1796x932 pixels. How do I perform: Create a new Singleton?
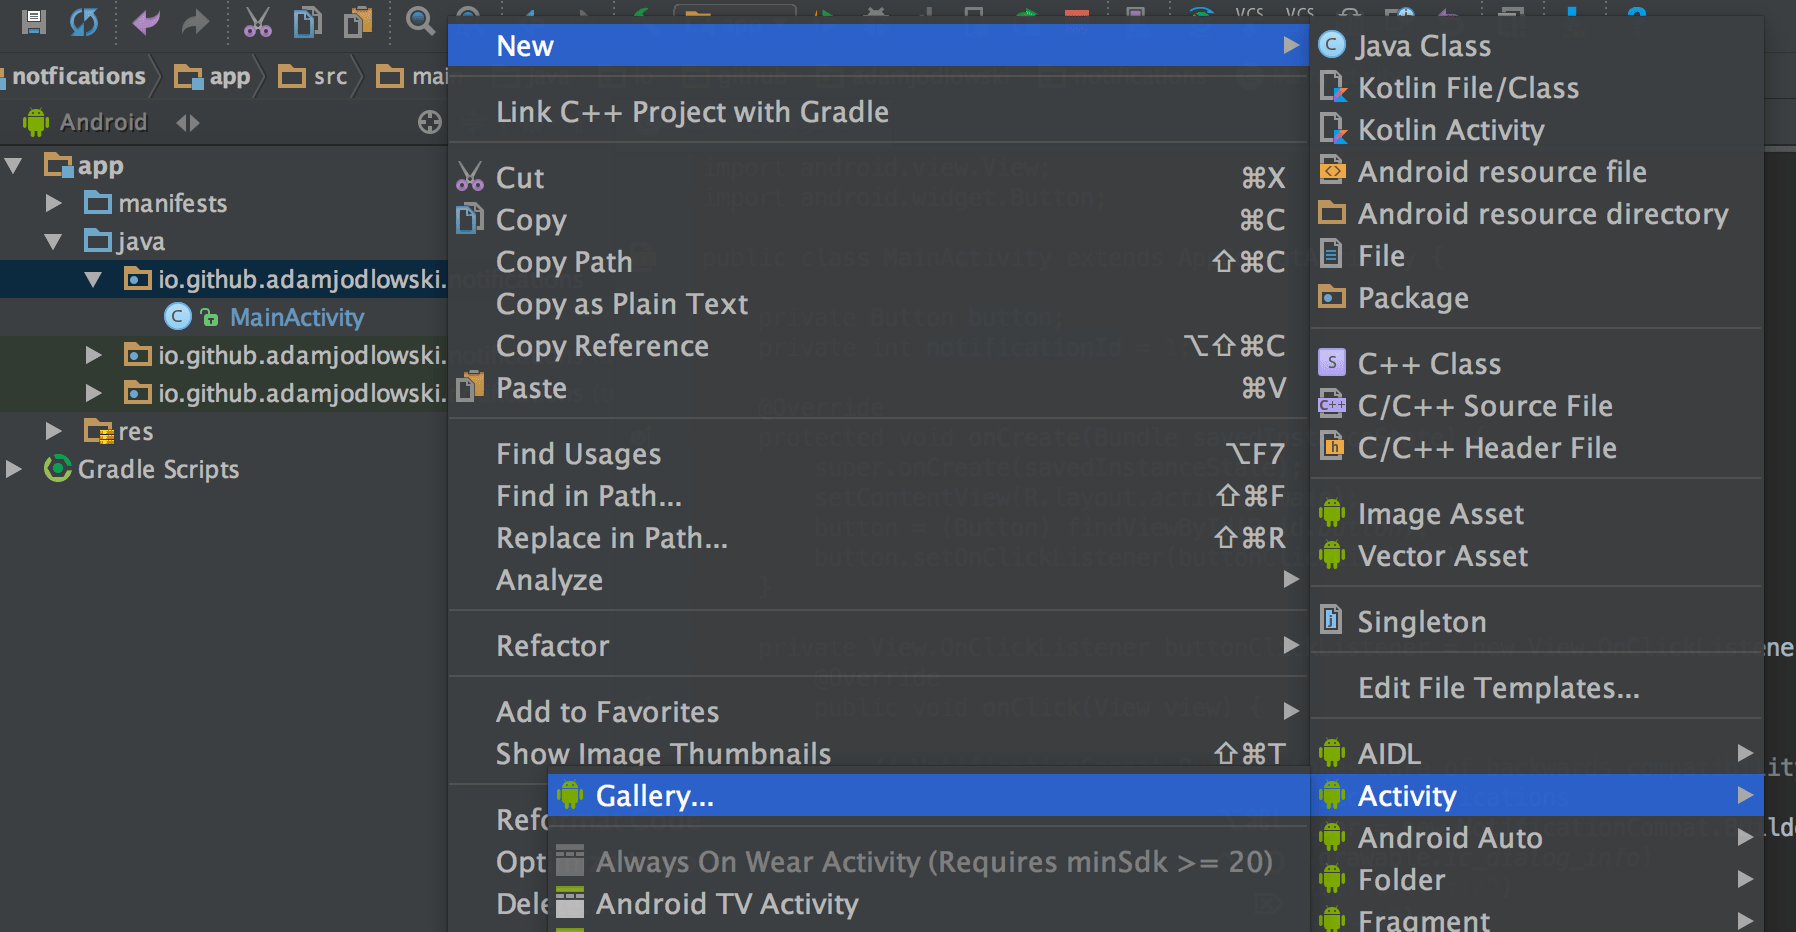pos(1536,622)
